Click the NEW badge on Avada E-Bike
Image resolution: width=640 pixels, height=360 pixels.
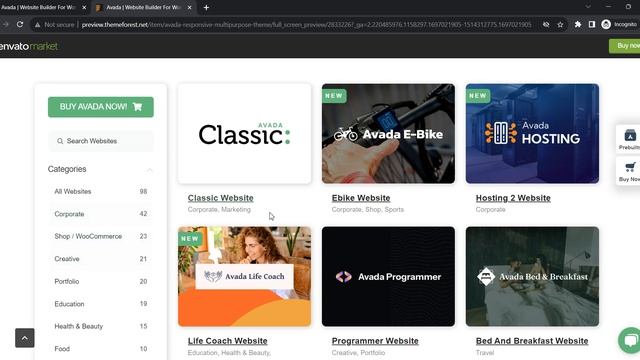tap(334, 96)
